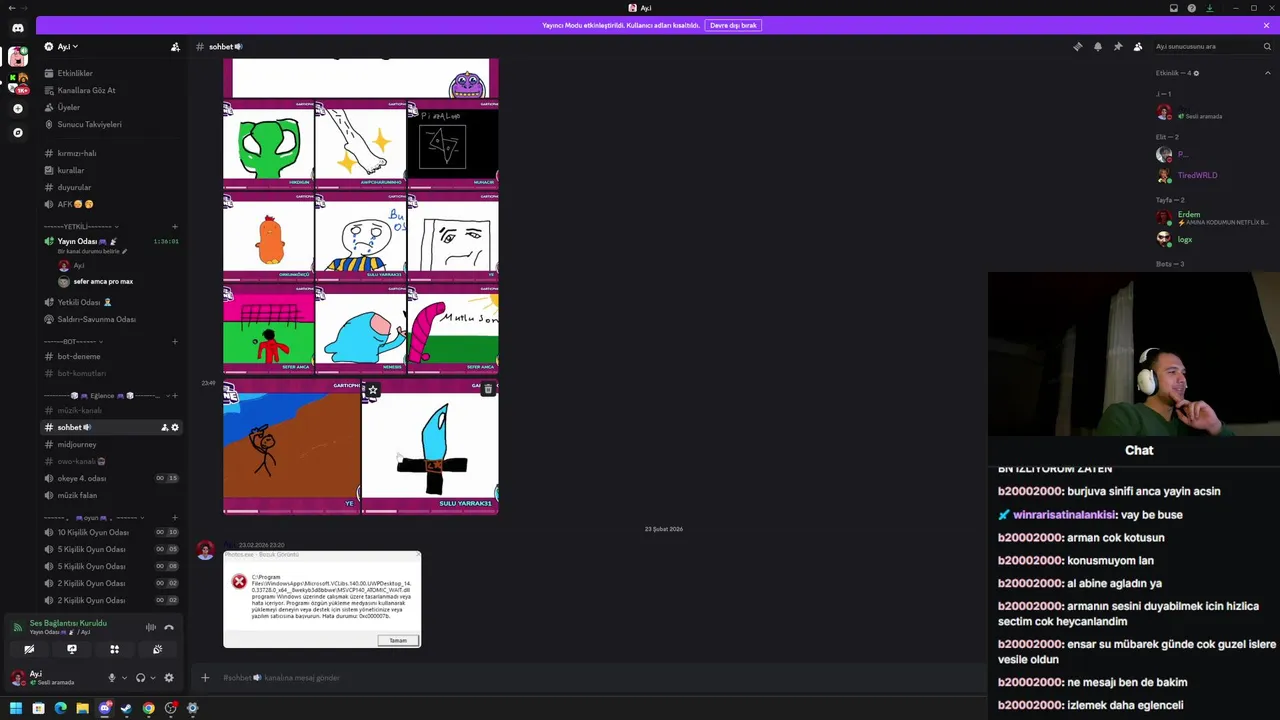Viewport: 1280px width, 720px height.
Task: Open Erdem member in member list
Action: 1210,218
